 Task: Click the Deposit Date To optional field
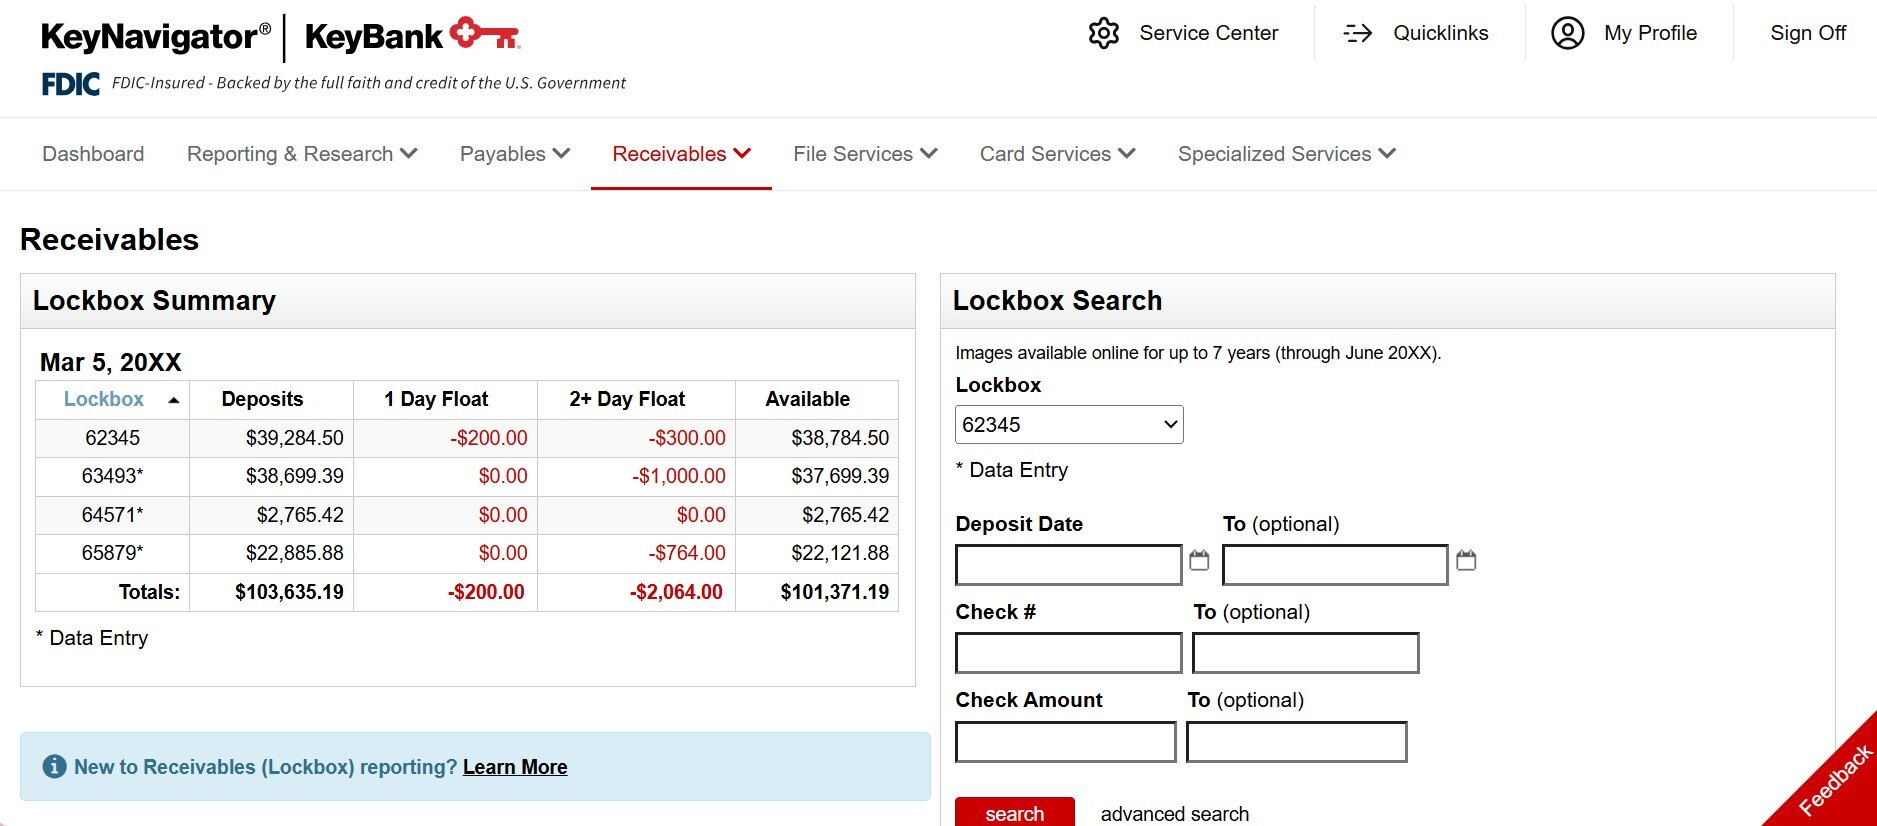coord(1335,565)
